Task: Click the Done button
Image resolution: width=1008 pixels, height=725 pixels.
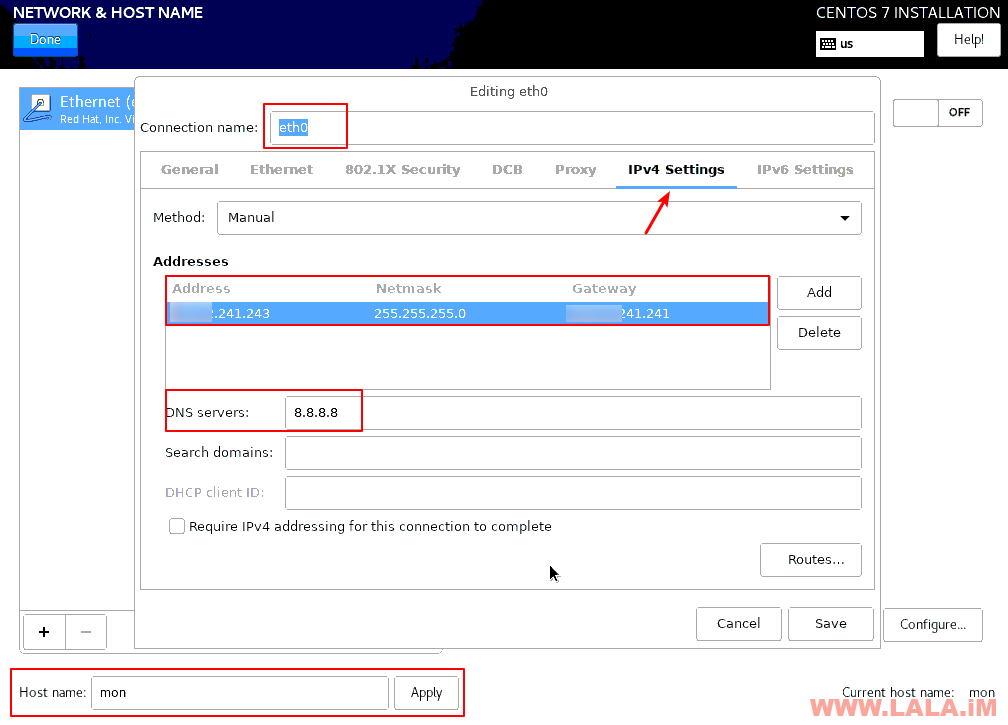Action: (x=46, y=39)
